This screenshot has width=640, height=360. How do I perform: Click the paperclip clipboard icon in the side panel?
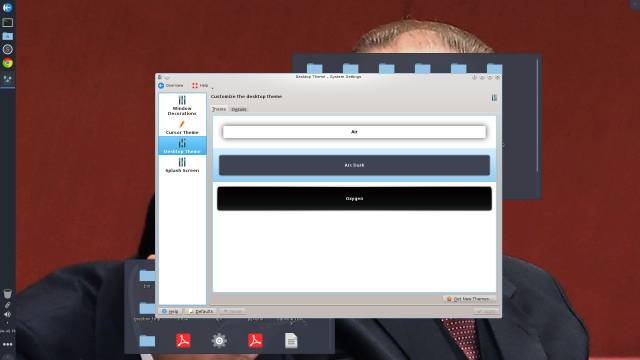7,305
